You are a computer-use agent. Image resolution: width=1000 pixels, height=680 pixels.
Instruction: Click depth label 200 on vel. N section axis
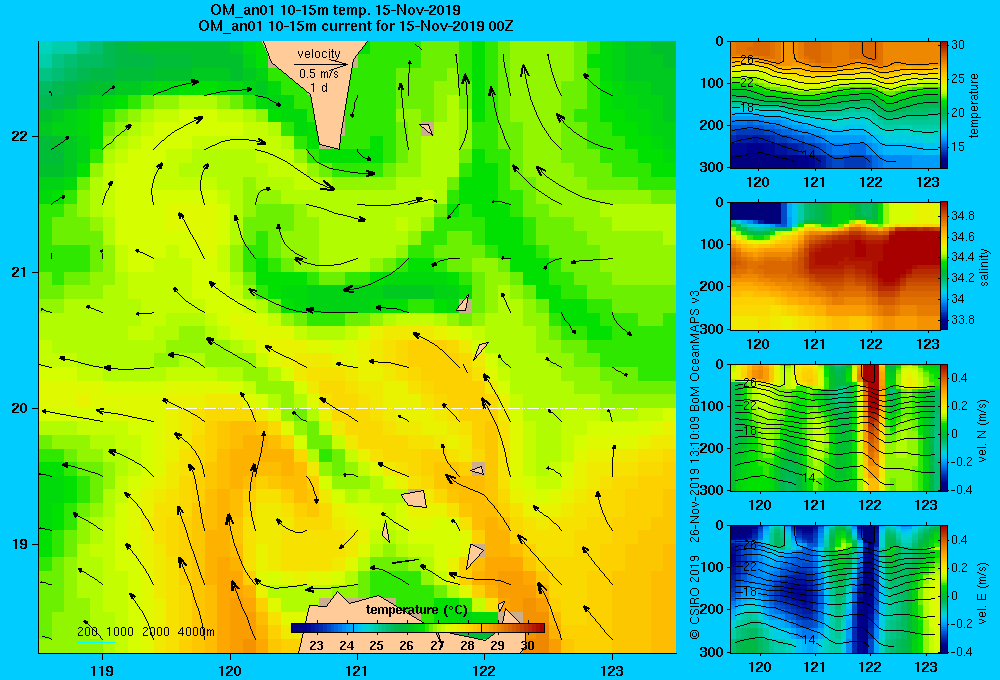coord(712,448)
